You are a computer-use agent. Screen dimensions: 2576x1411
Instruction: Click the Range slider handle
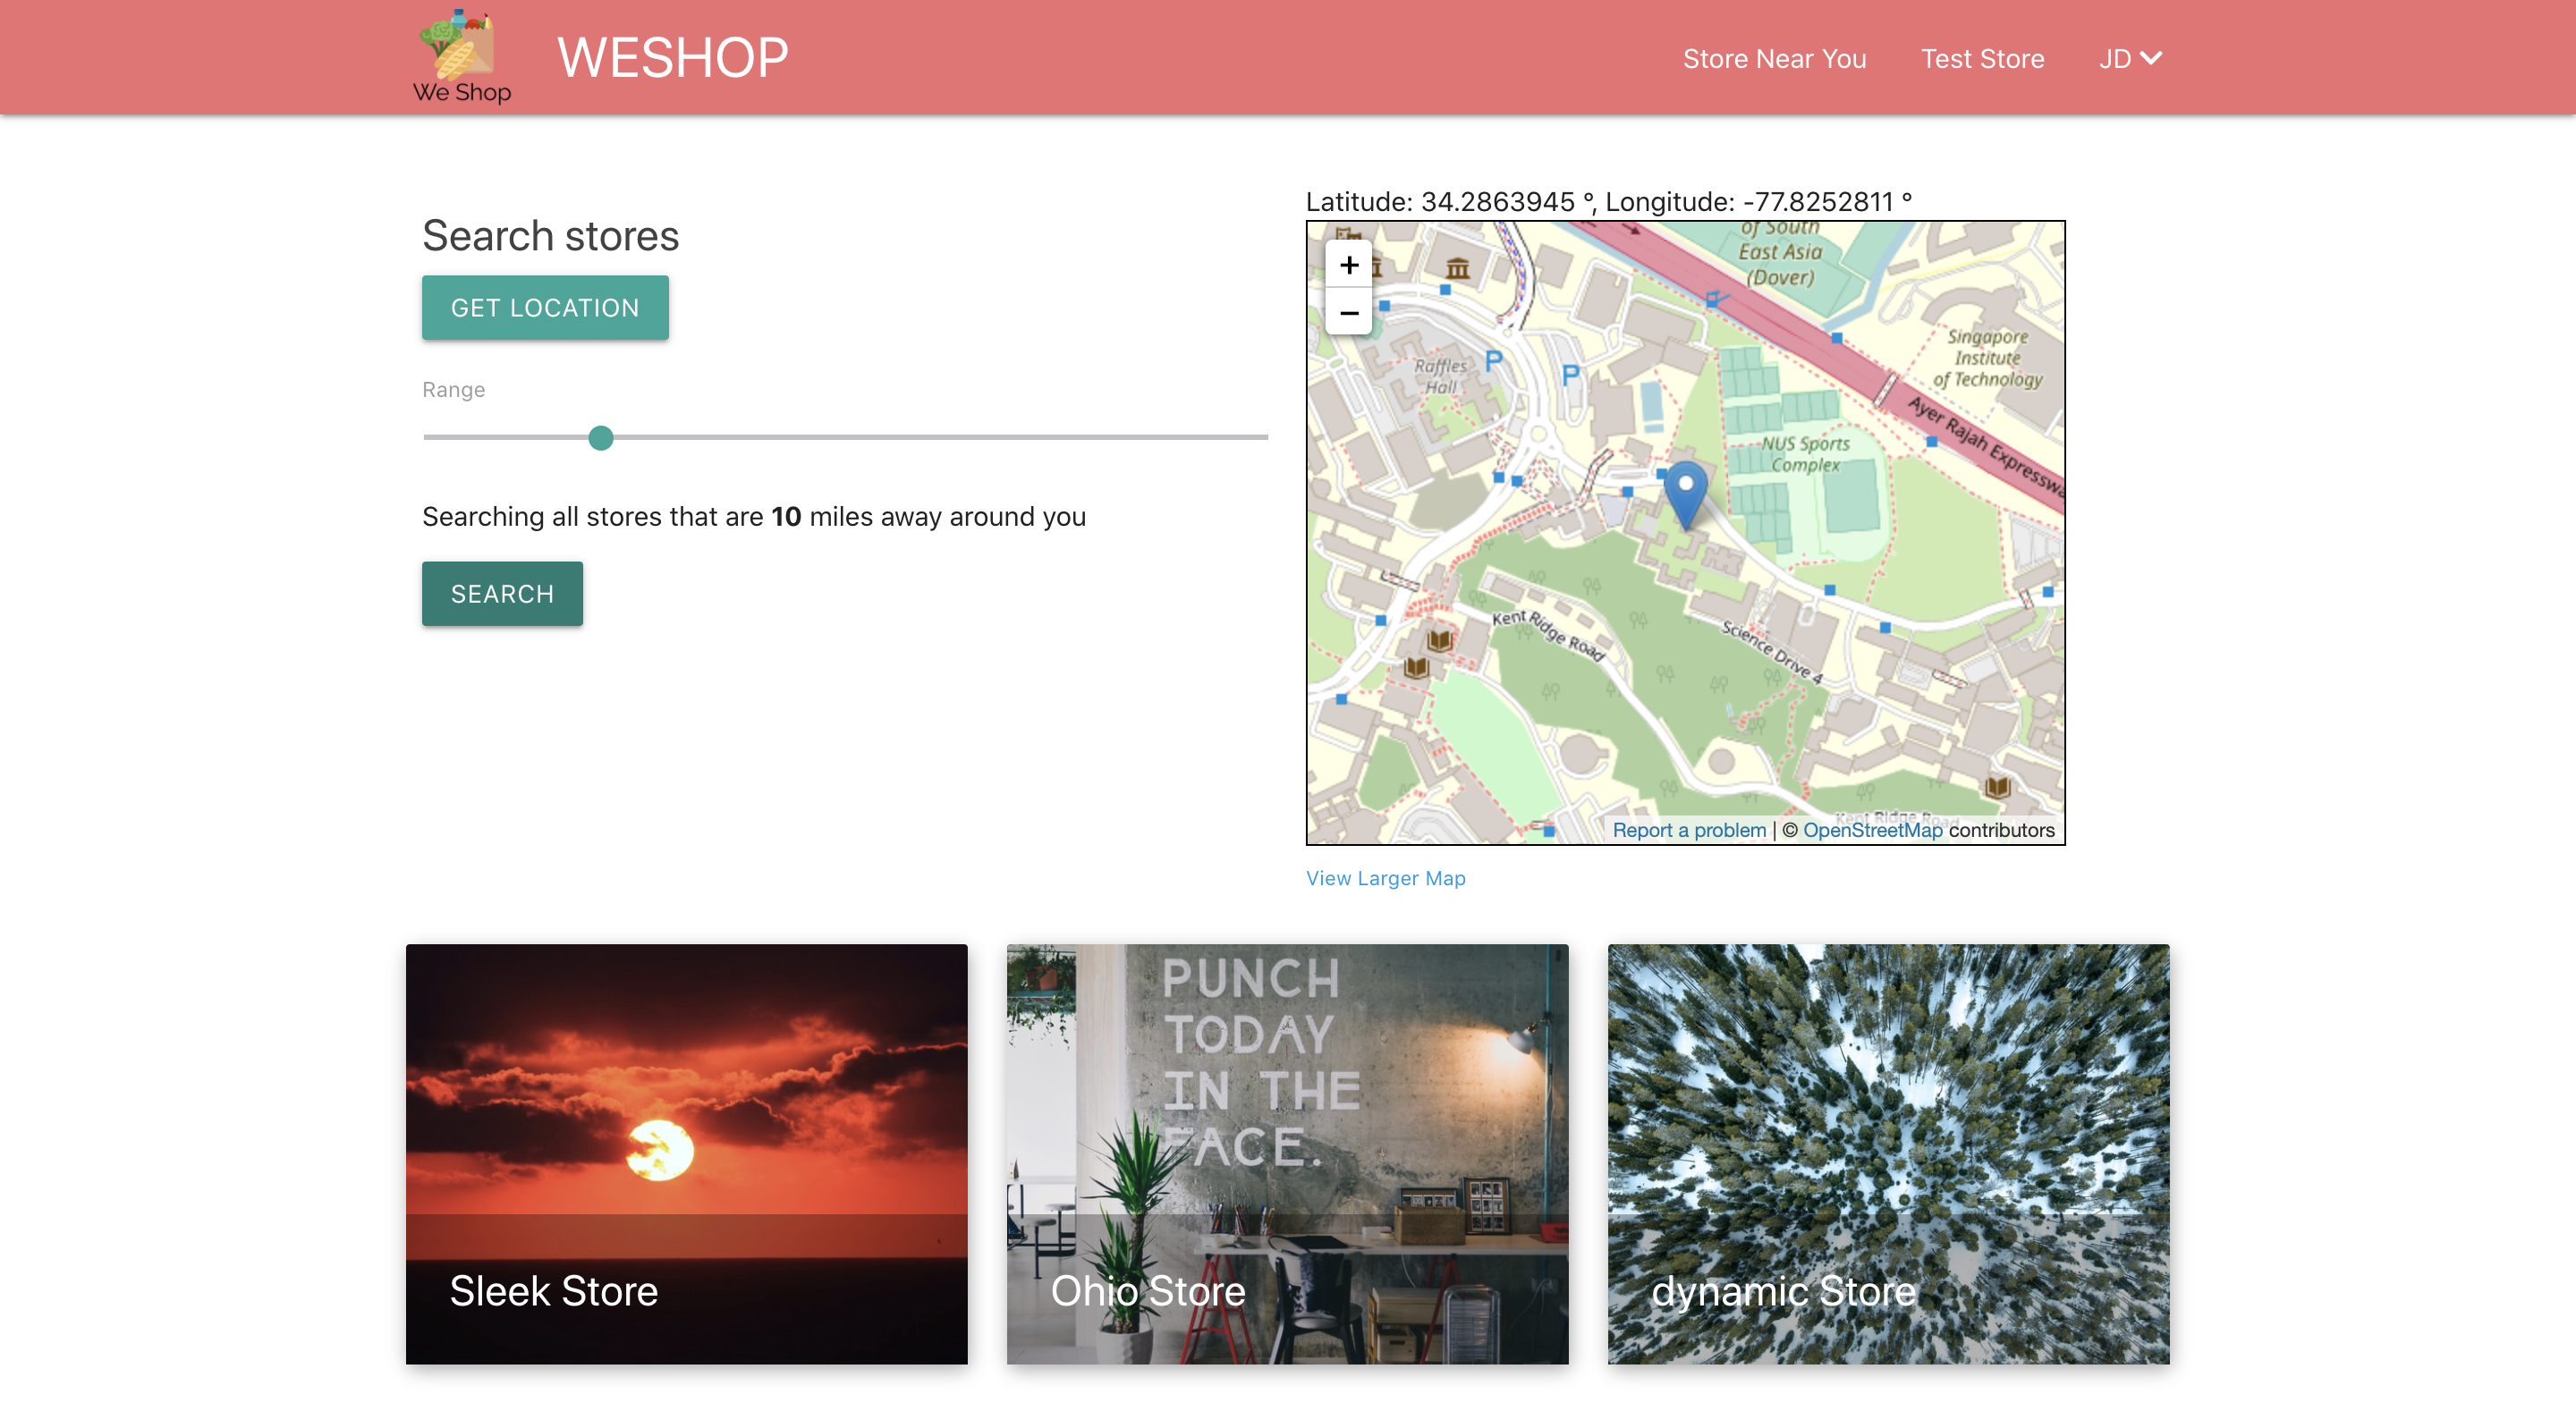600,438
